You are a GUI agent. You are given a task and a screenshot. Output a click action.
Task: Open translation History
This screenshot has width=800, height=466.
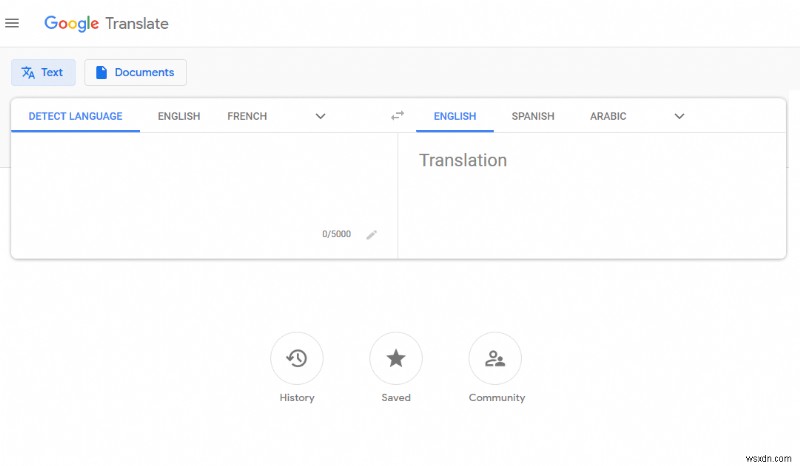[x=297, y=358]
